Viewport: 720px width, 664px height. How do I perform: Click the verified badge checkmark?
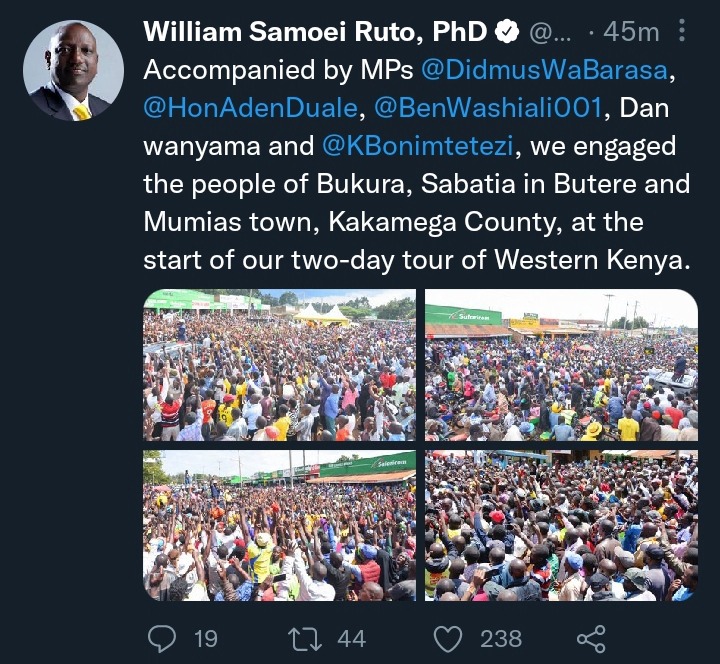click(x=507, y=32)
